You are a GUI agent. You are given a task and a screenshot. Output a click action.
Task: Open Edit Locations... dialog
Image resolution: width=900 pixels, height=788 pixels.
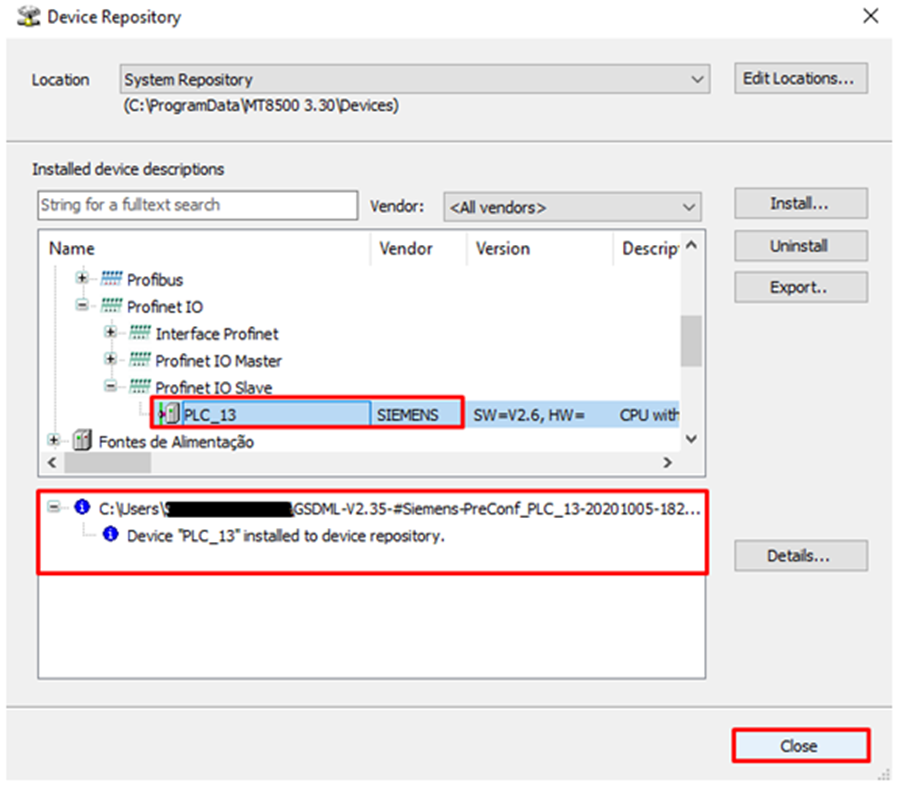click(800, 79)
